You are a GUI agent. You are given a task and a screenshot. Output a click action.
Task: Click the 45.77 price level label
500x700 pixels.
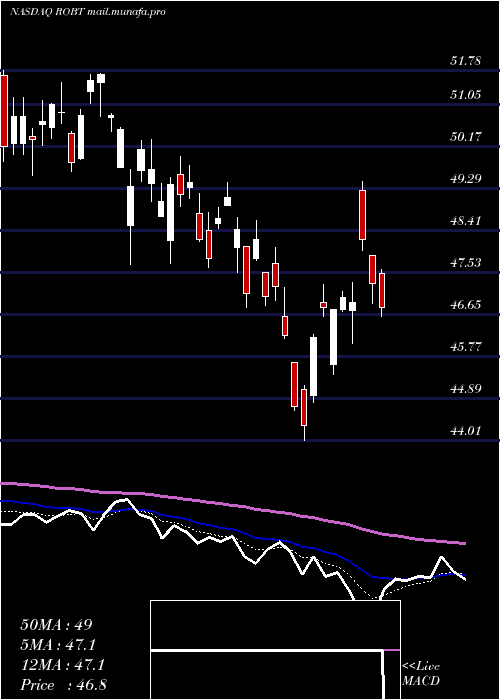[x=465, y=346]
